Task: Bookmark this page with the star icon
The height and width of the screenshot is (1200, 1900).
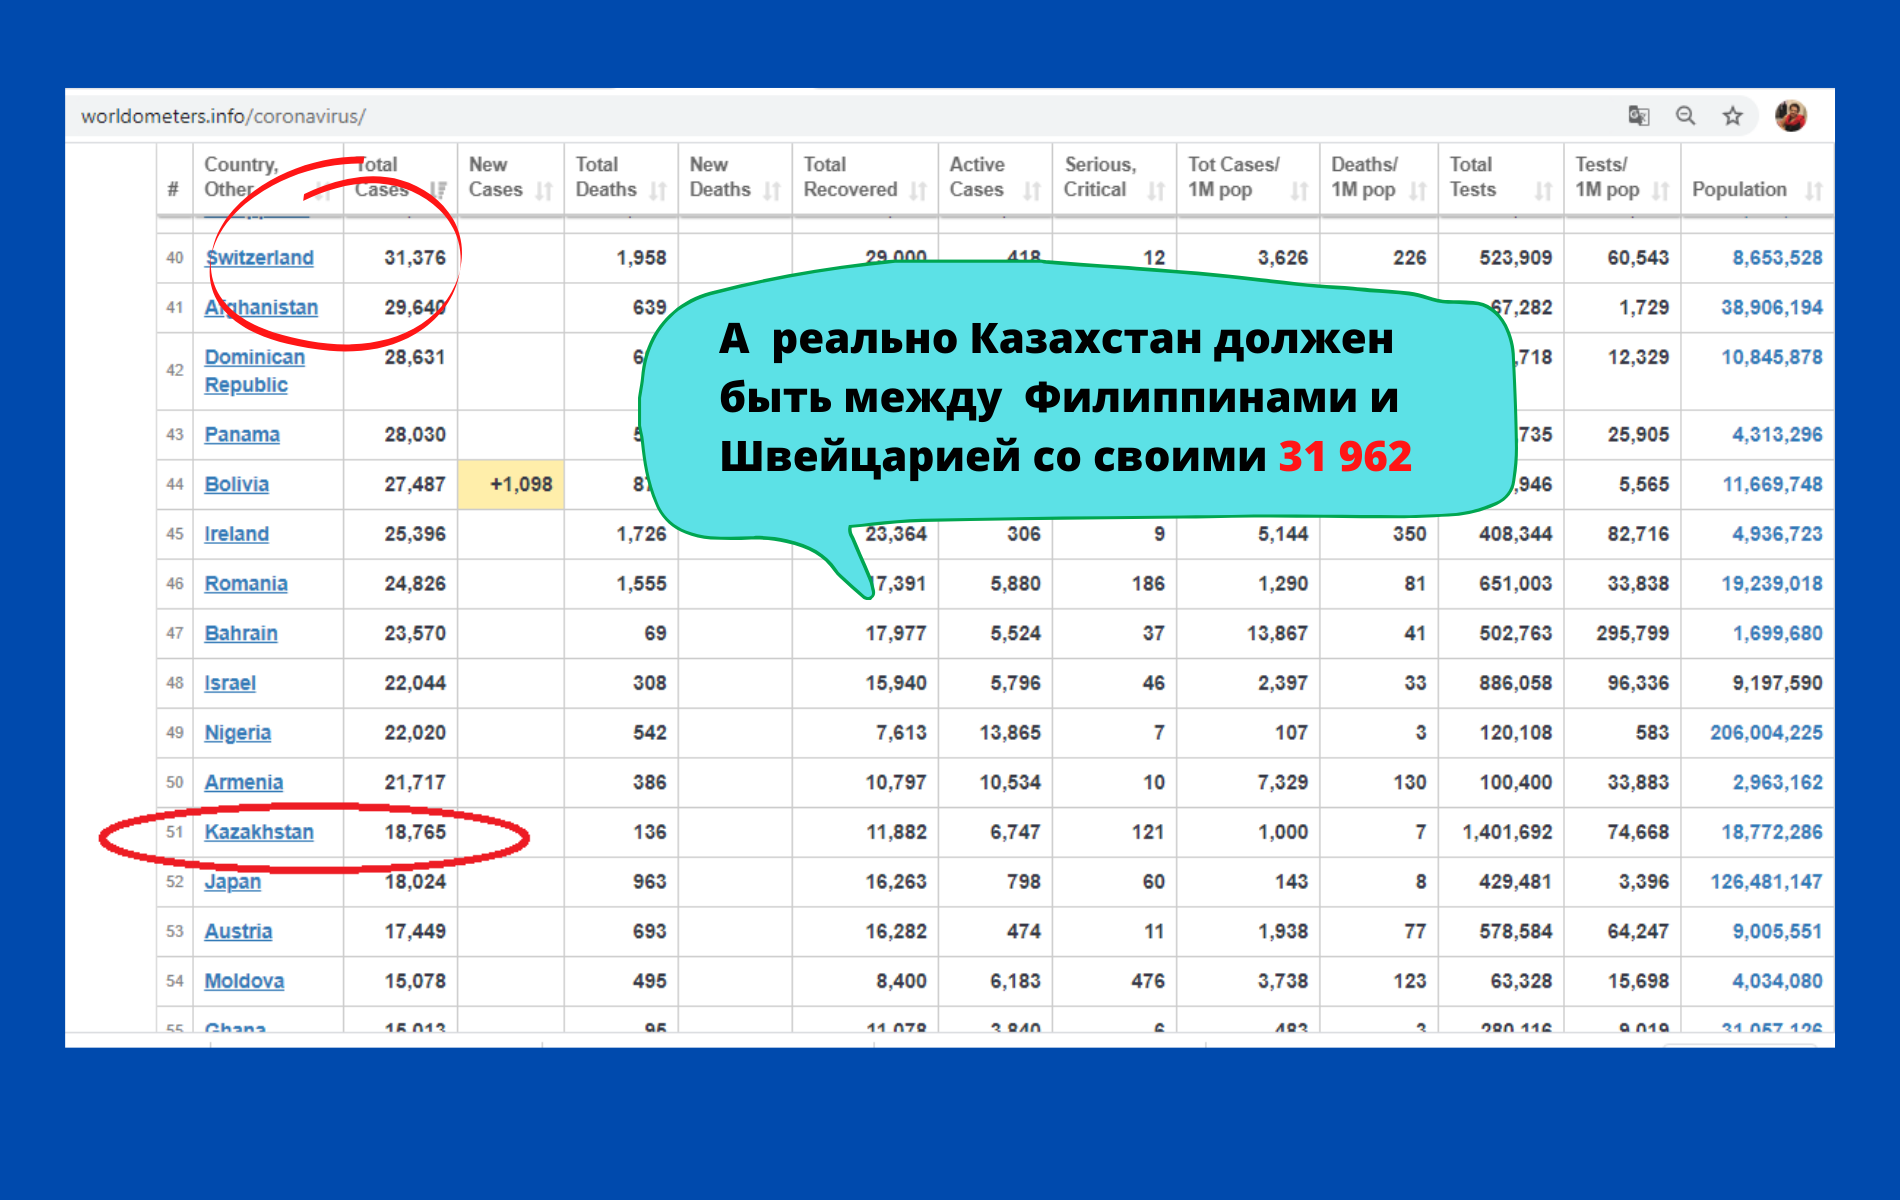Action: (1733, 116)
